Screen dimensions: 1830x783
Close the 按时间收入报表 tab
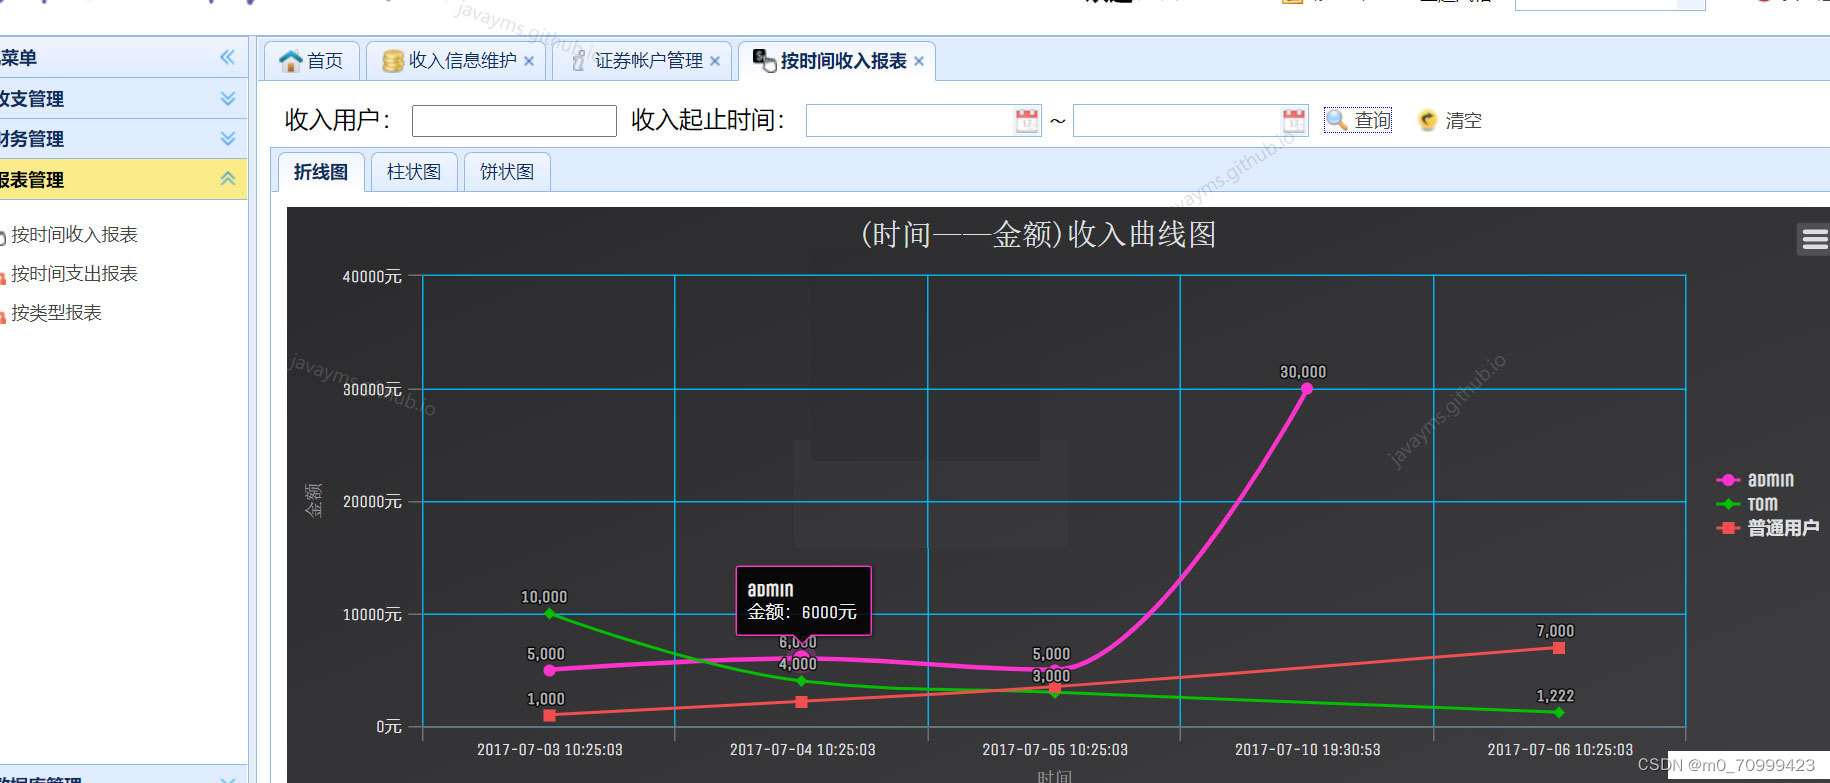click(919, 61)
